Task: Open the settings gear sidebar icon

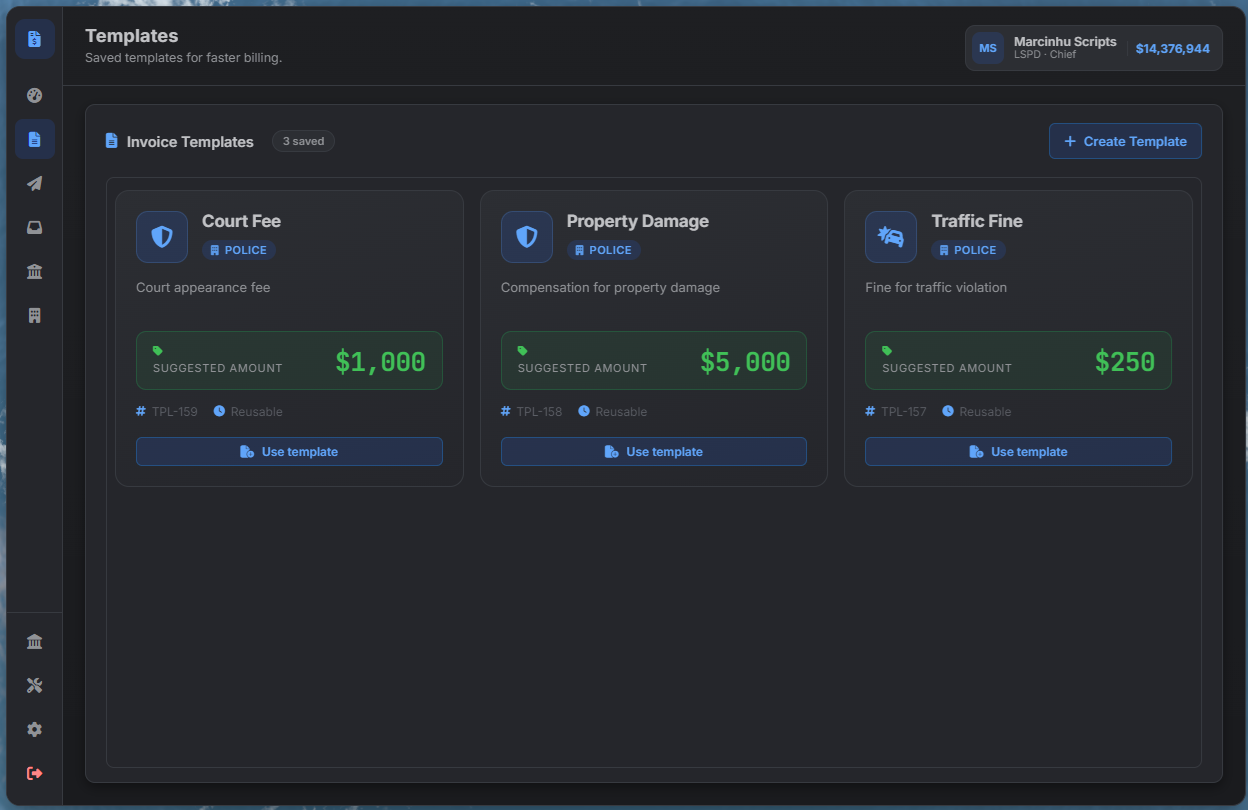Action: 35,729
